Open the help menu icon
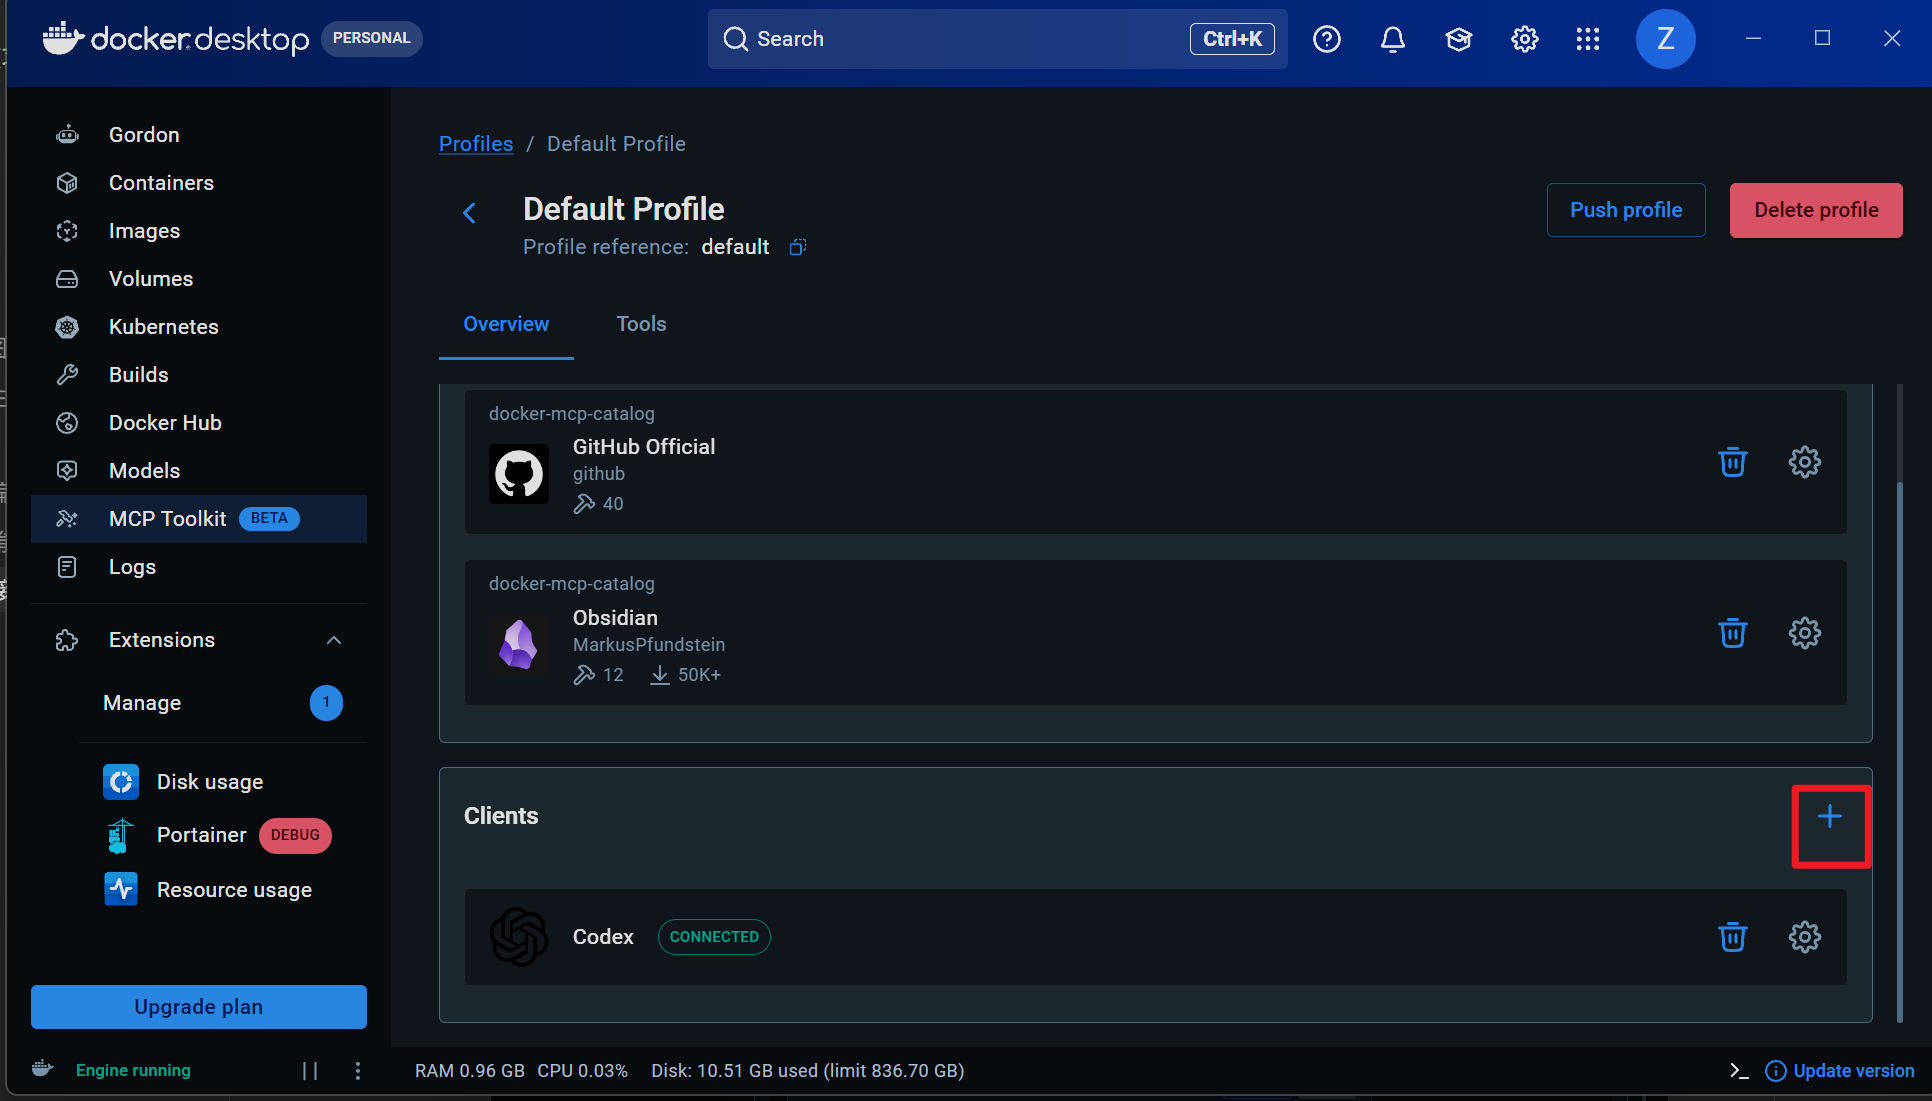The height and width of the screenshot is (1101, 1932). 1327,39
